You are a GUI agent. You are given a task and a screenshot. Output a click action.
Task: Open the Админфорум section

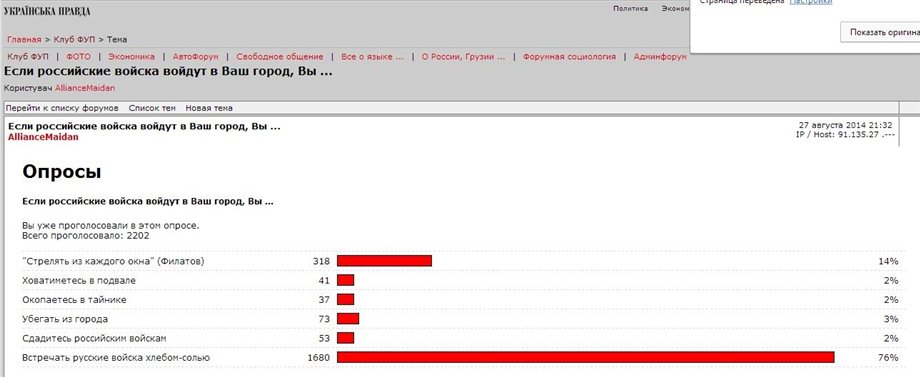pos(660,57)
